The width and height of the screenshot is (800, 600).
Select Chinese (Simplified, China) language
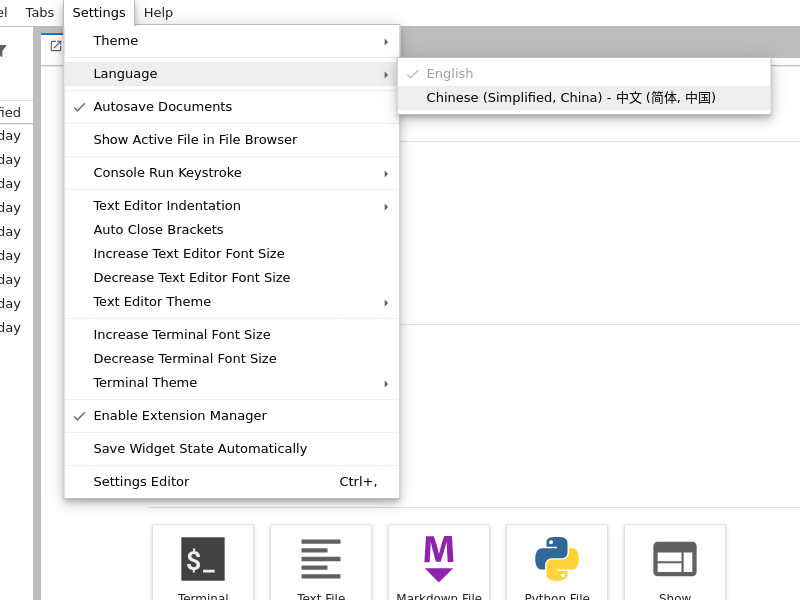click(570, 98)
